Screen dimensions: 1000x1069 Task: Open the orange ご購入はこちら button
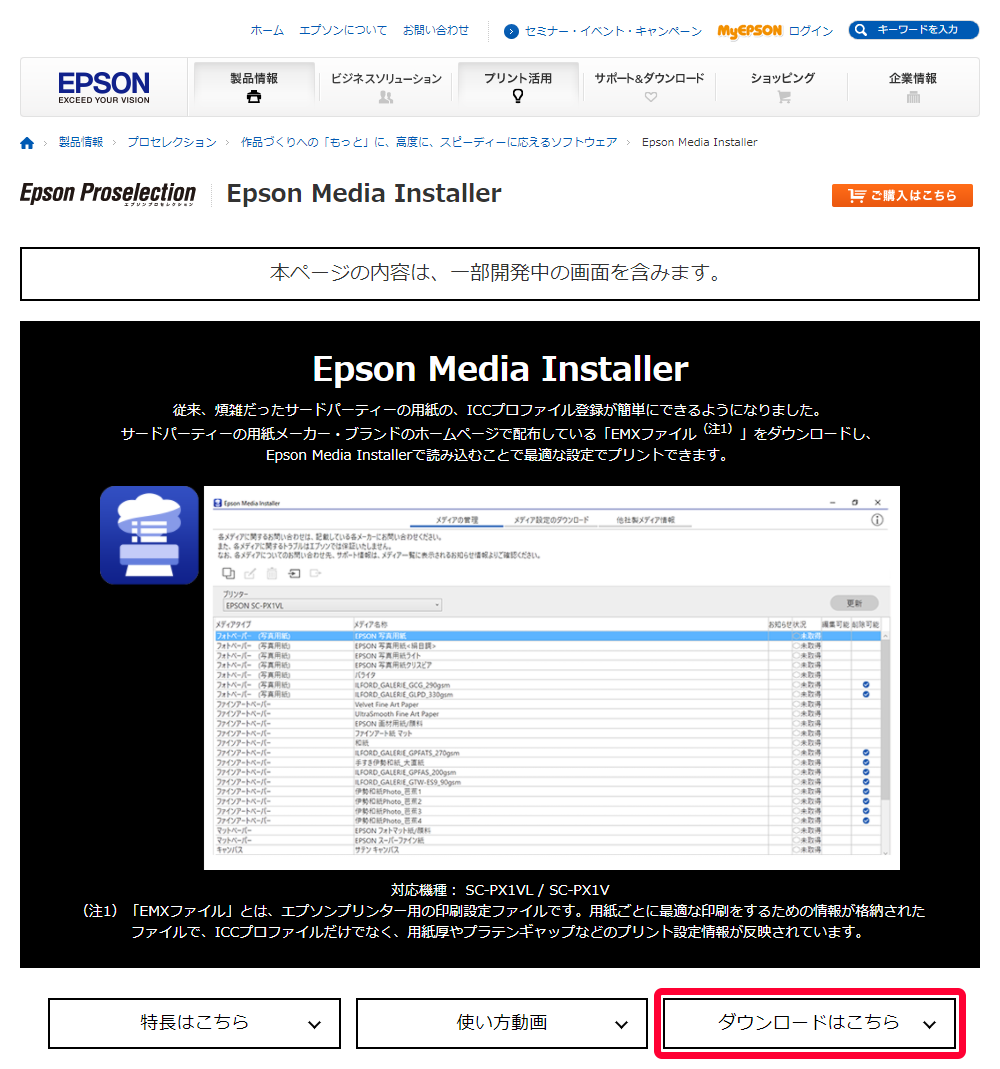(902, 195)
